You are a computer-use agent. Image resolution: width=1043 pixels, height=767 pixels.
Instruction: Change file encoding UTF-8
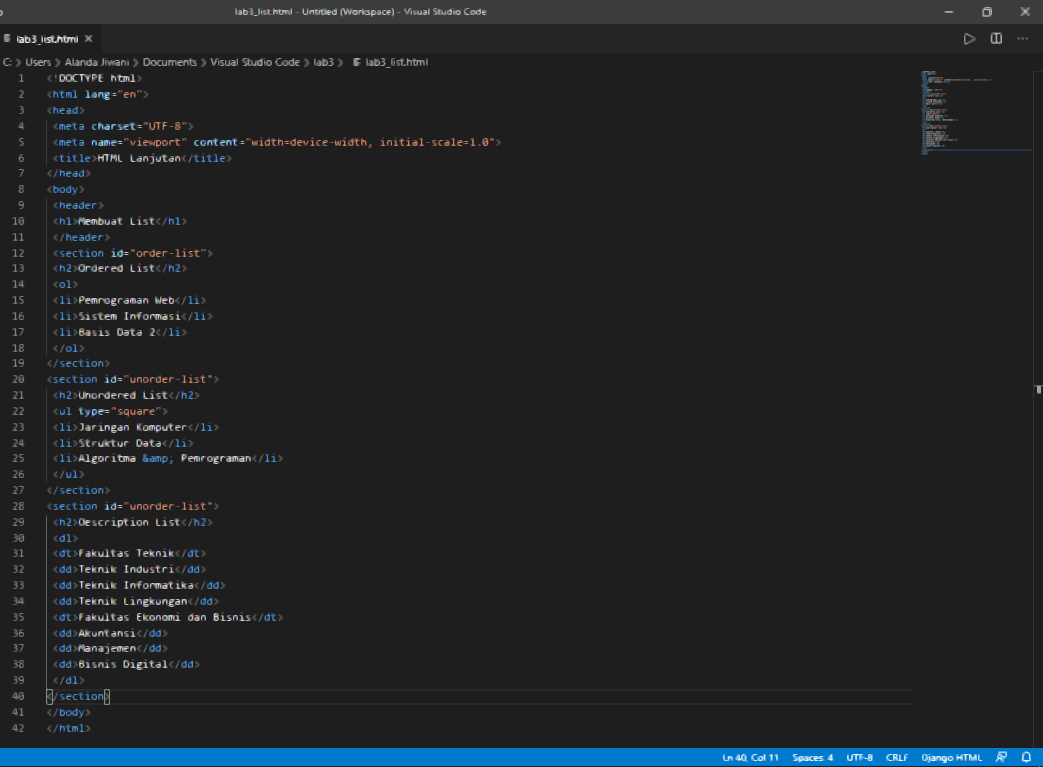859,757
